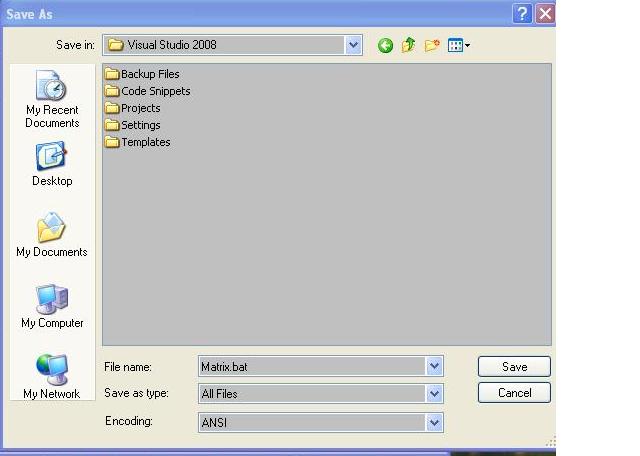This screenshot has width=640, height=456.
Task: Go up one folder level
Action: pyautogui.click(x=408, y=45)
